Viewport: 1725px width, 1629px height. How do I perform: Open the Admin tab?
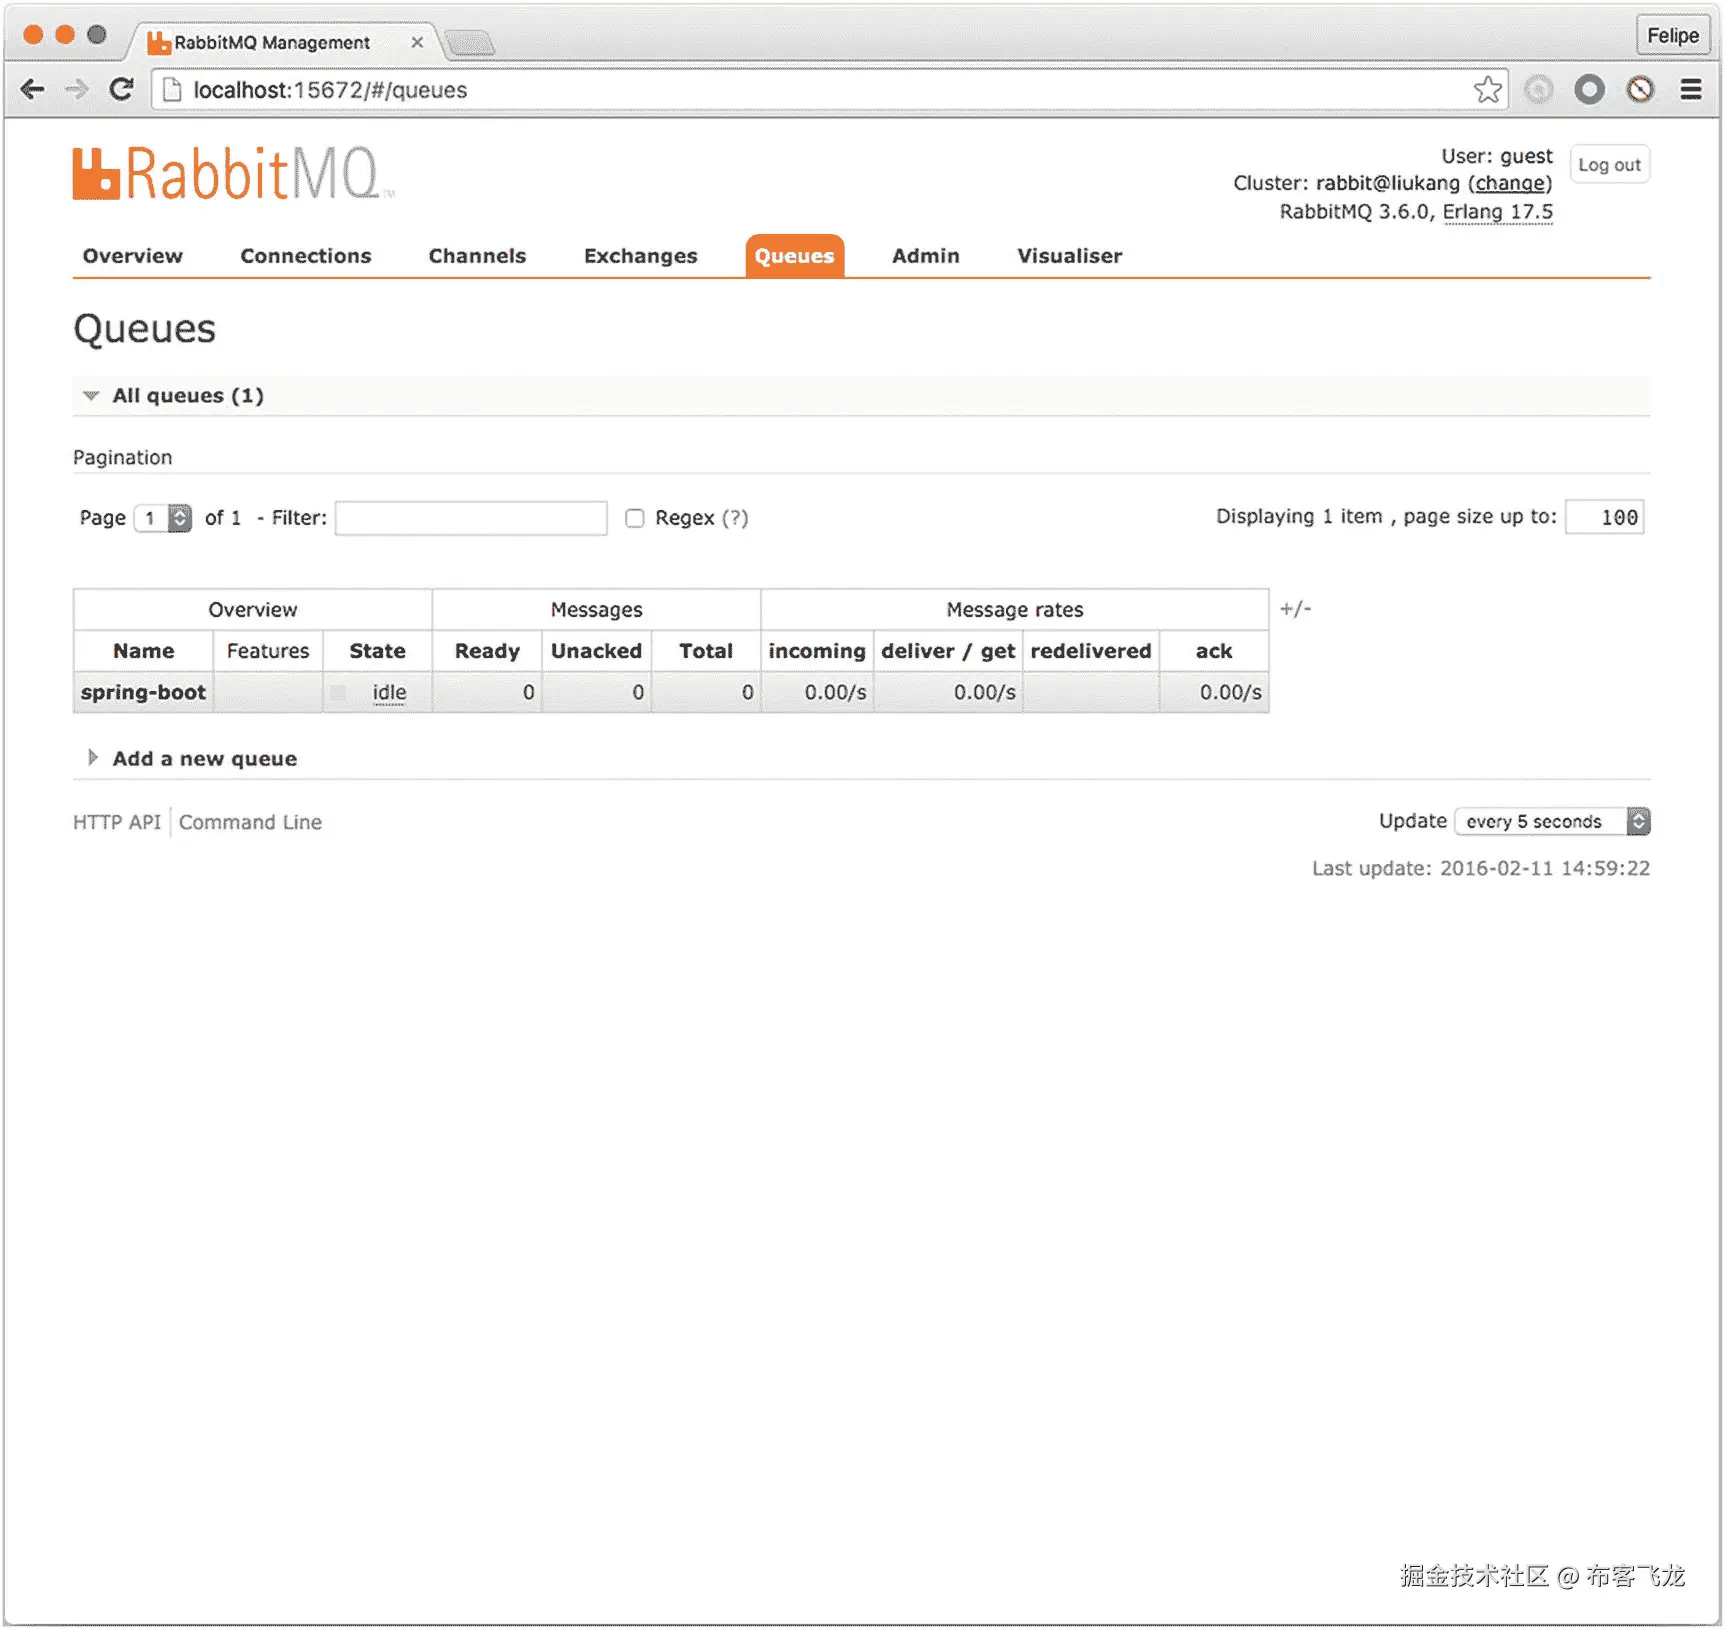pyautogui.click(x=926, y=256)
